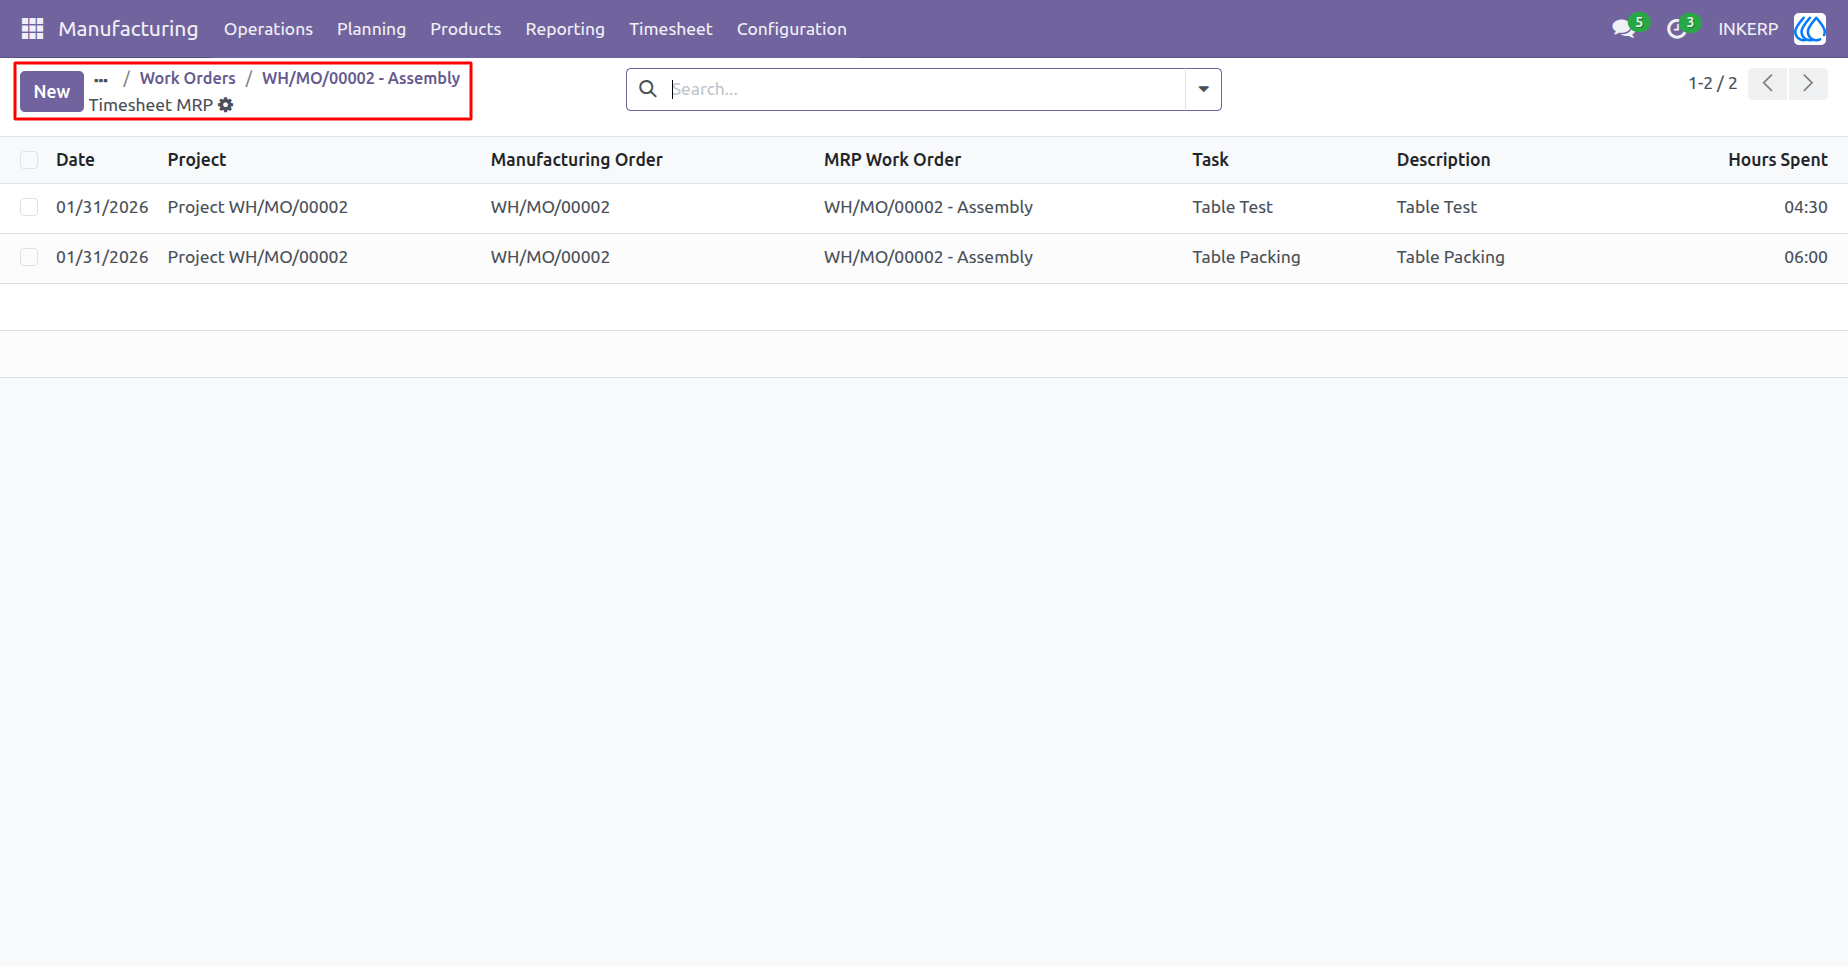
Task: Expand the search options dropdown arrow
Action: (1203, 89)
